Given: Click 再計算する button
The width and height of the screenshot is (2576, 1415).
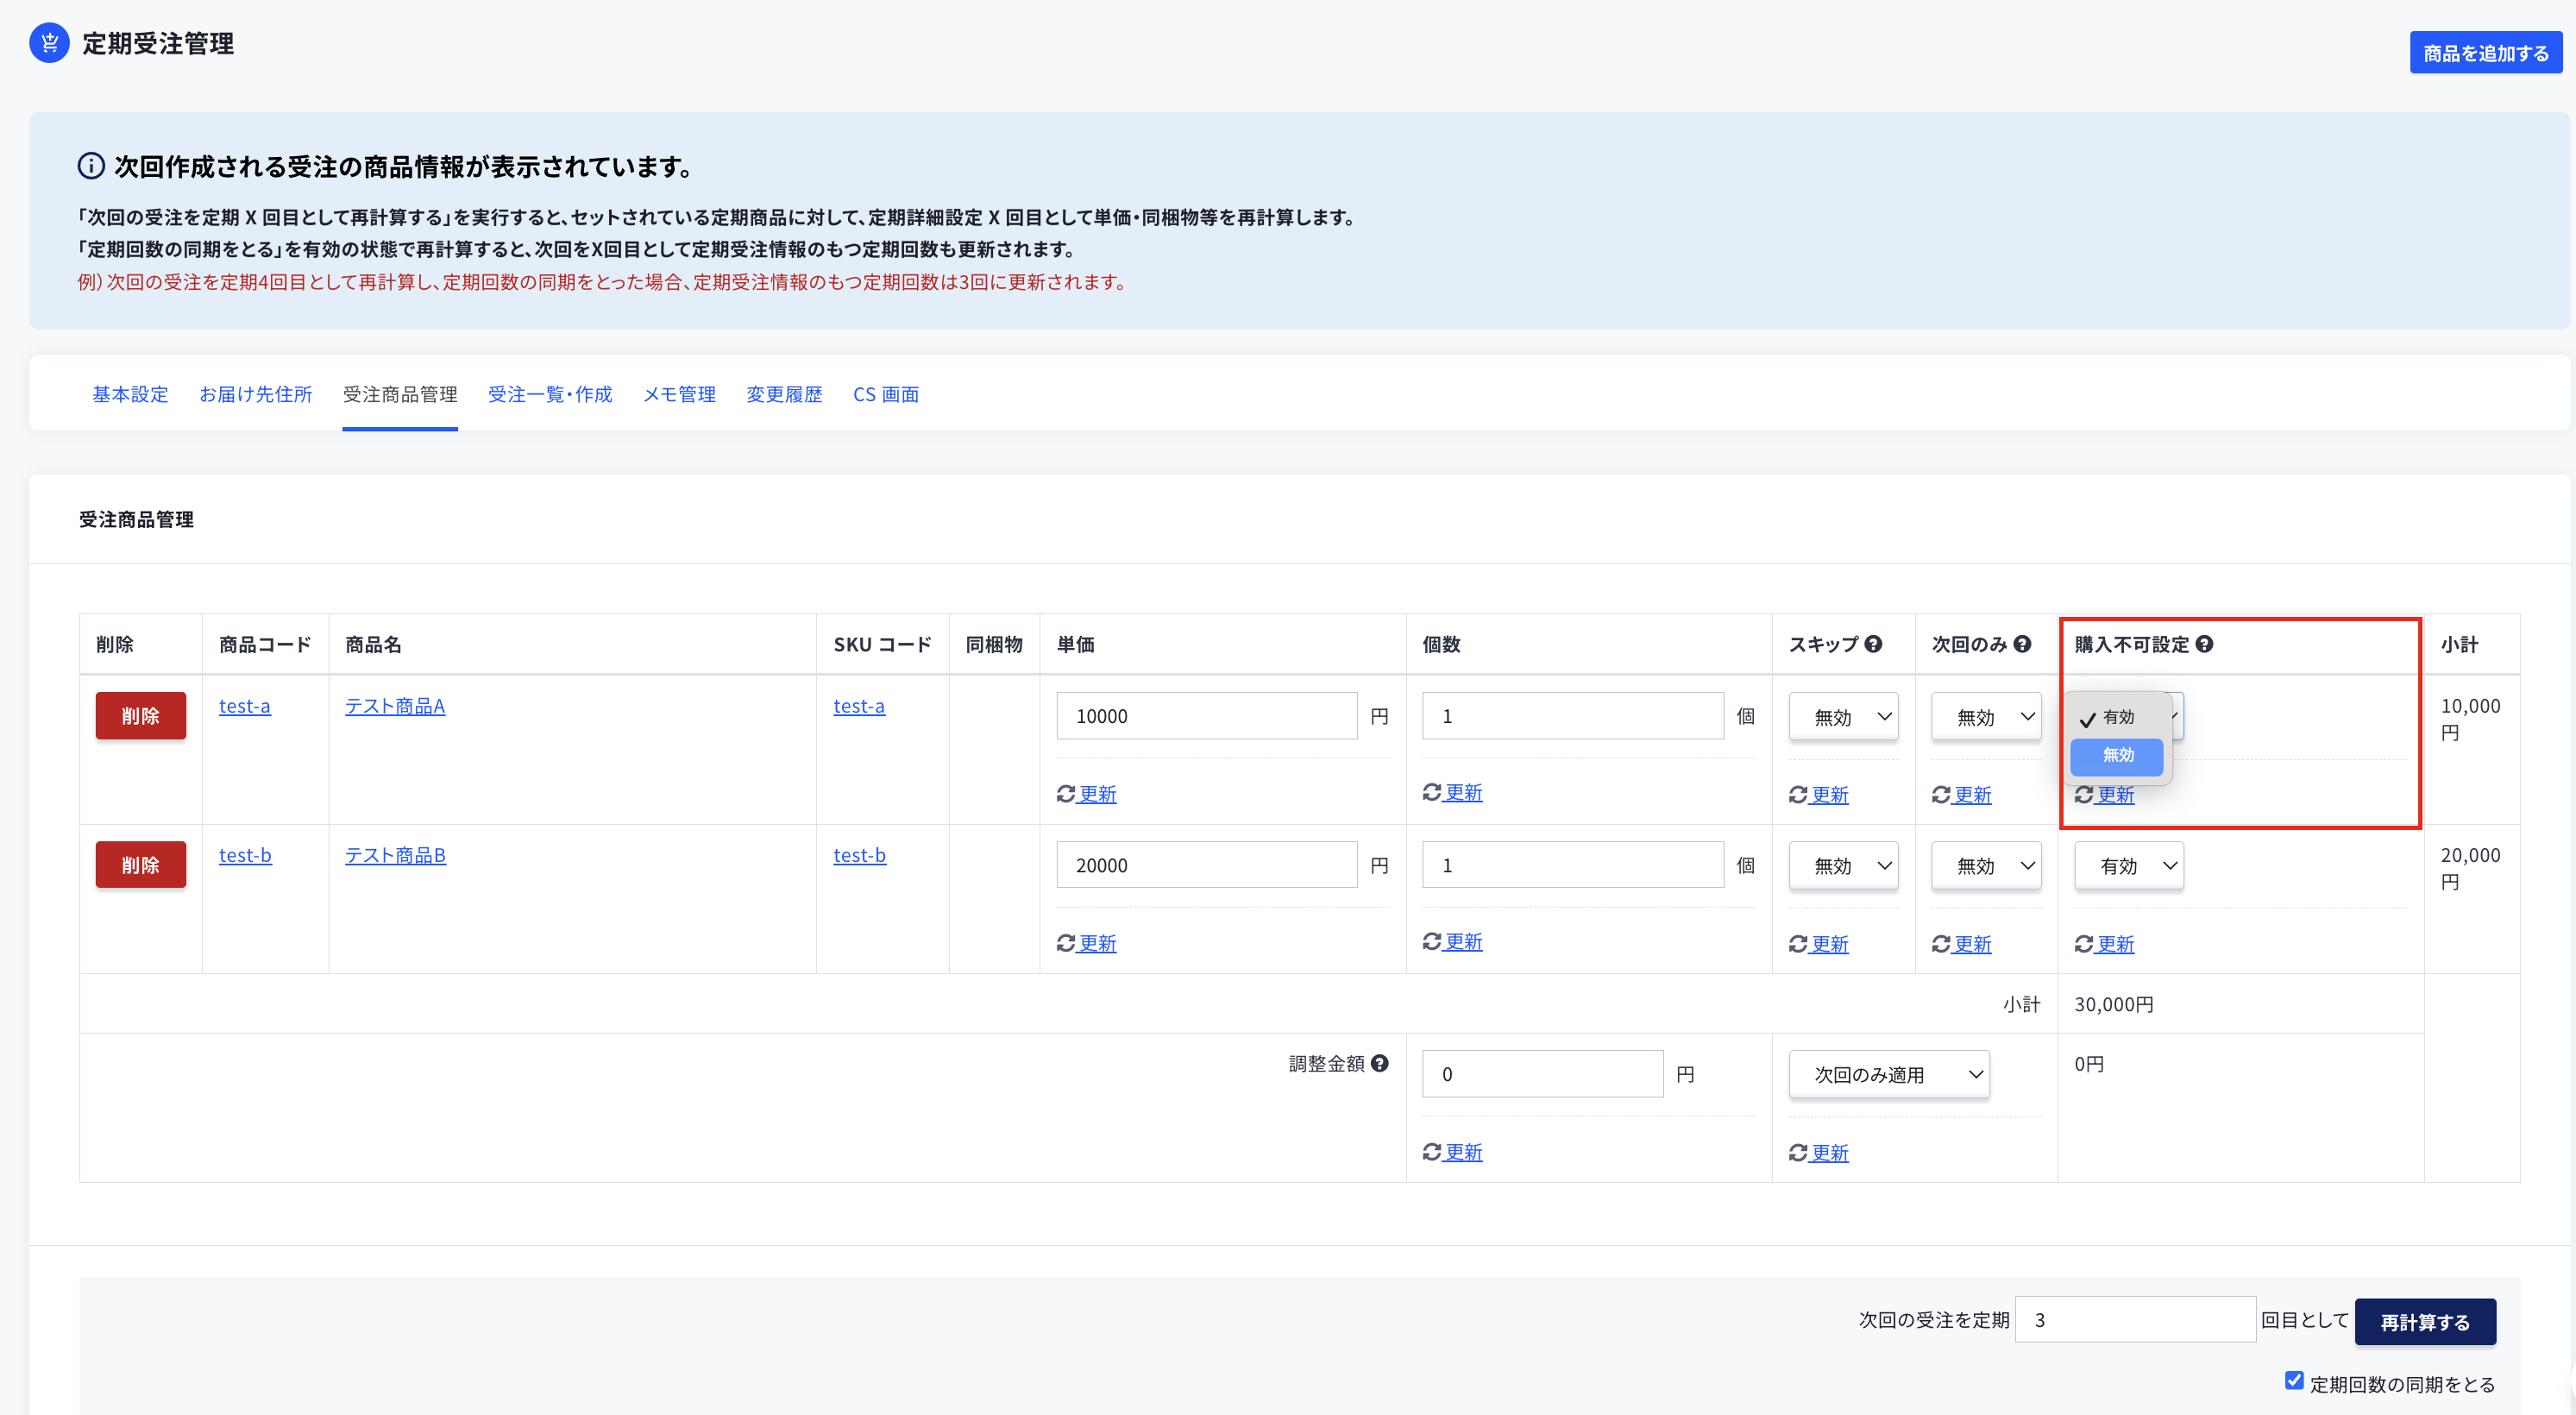Looking at the screenshot, I should point(2426,1323).
